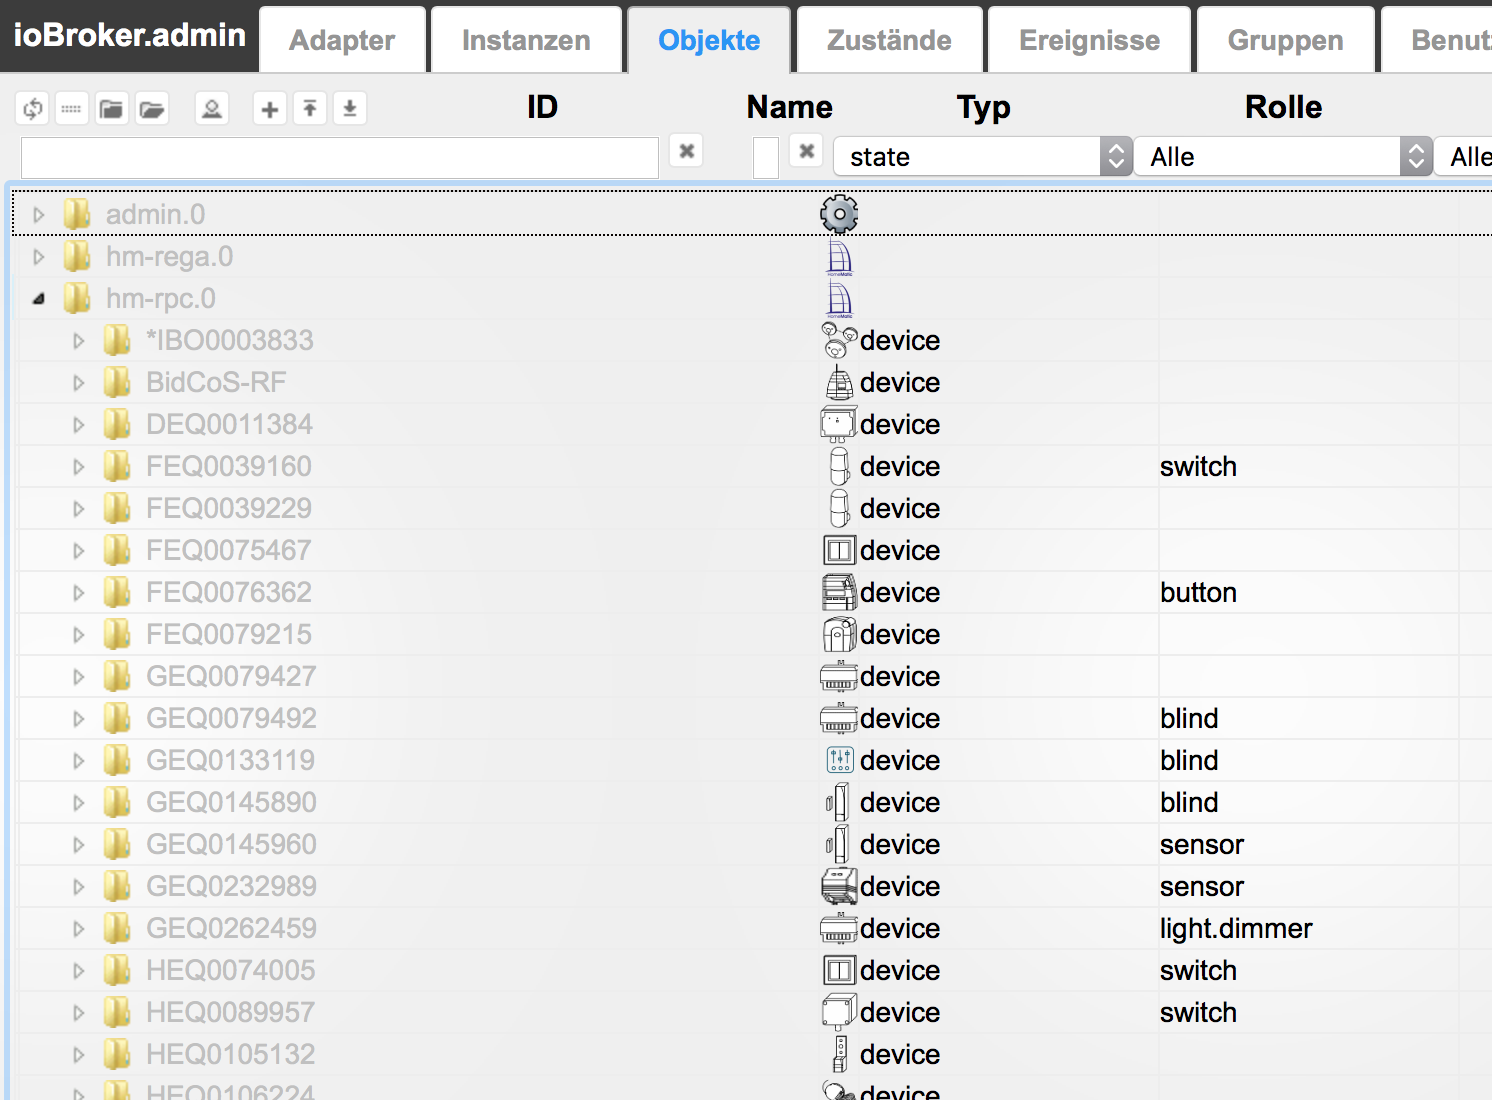
Task: Focus the ID filter text field
Action: 340,158
